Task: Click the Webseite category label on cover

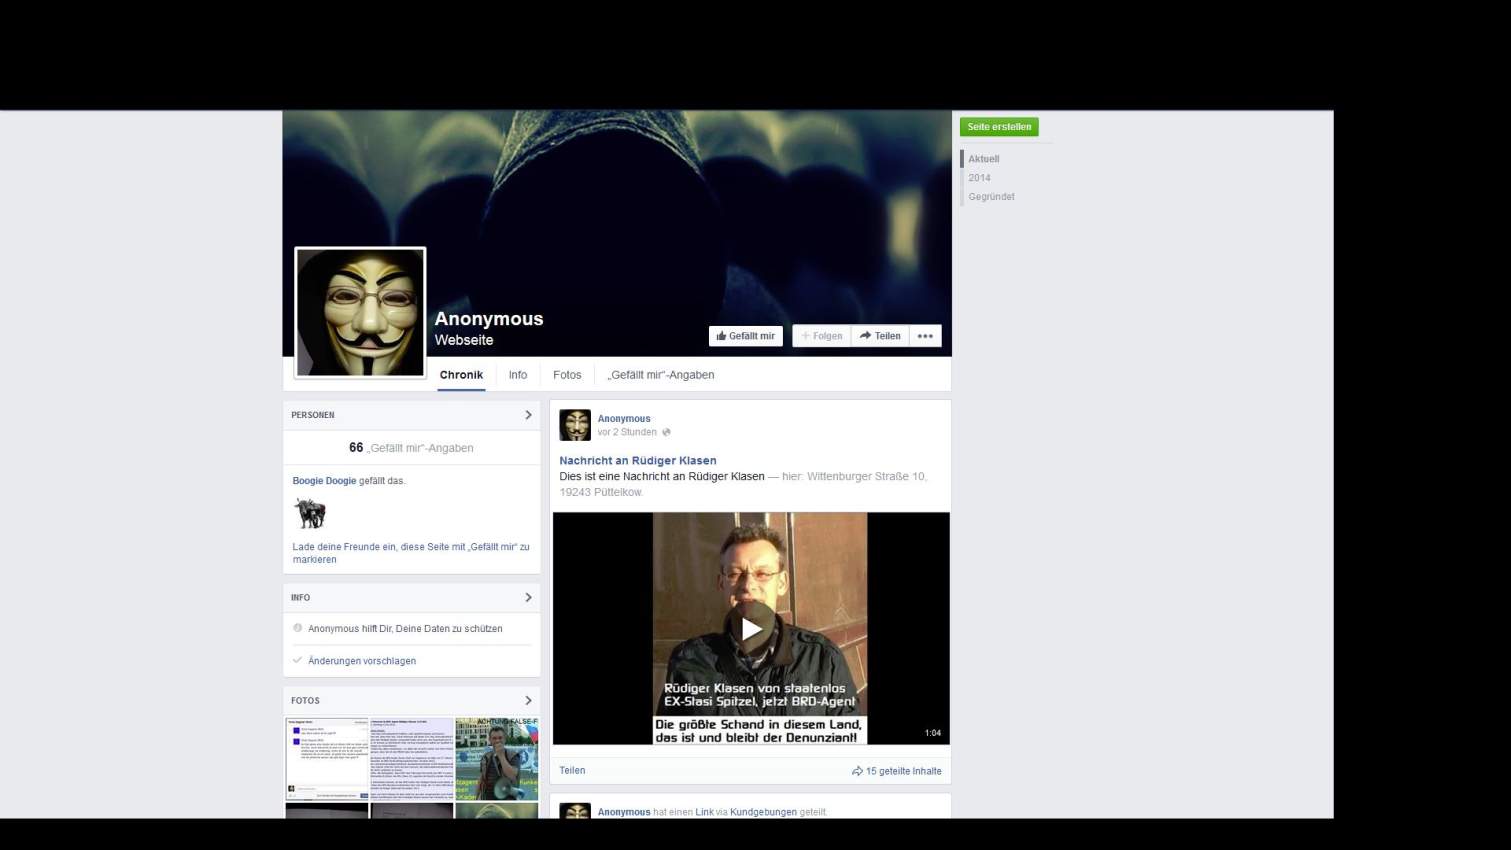Action: point(464,340)
